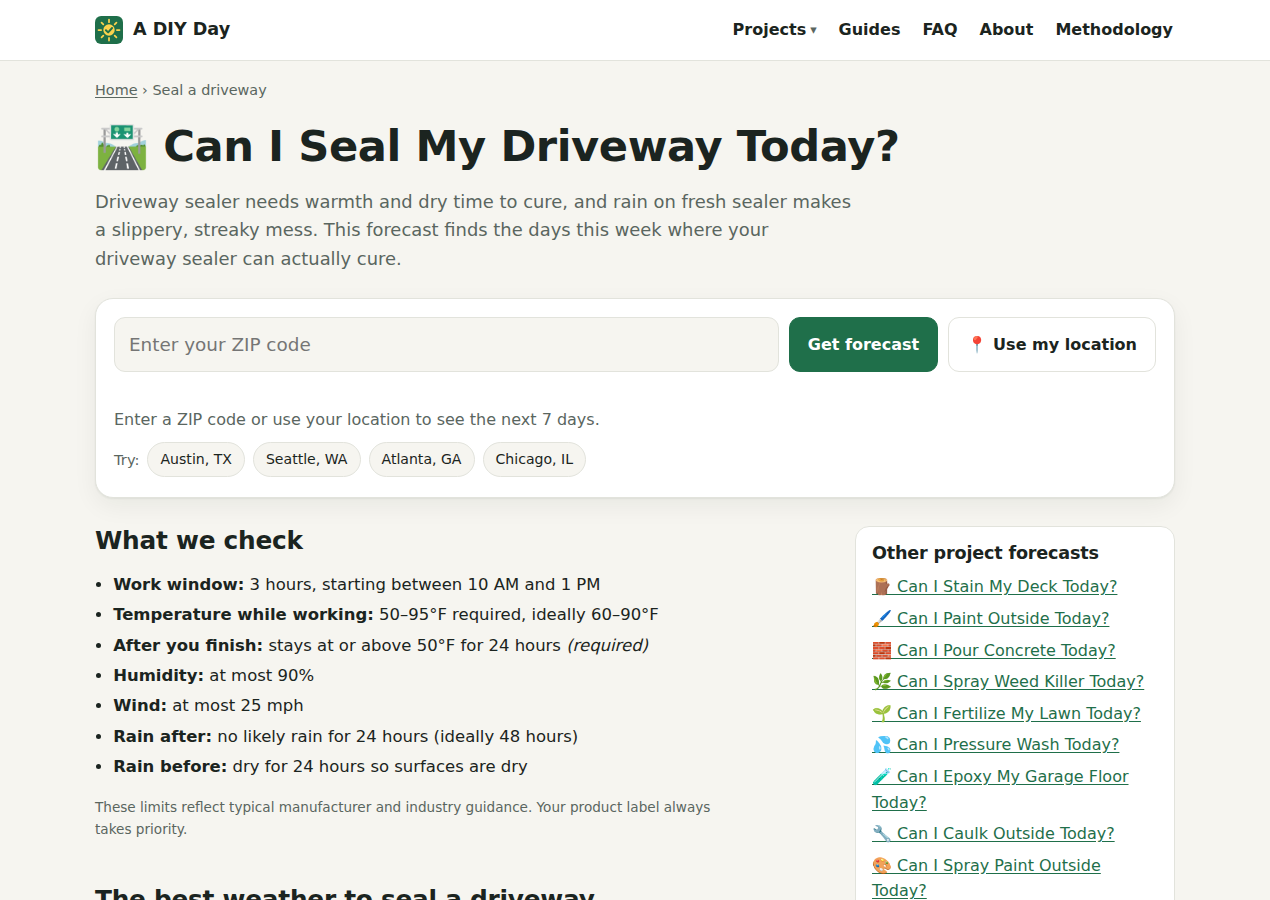Click the A DIY Day sun logo icon

(x=109, y=30)
